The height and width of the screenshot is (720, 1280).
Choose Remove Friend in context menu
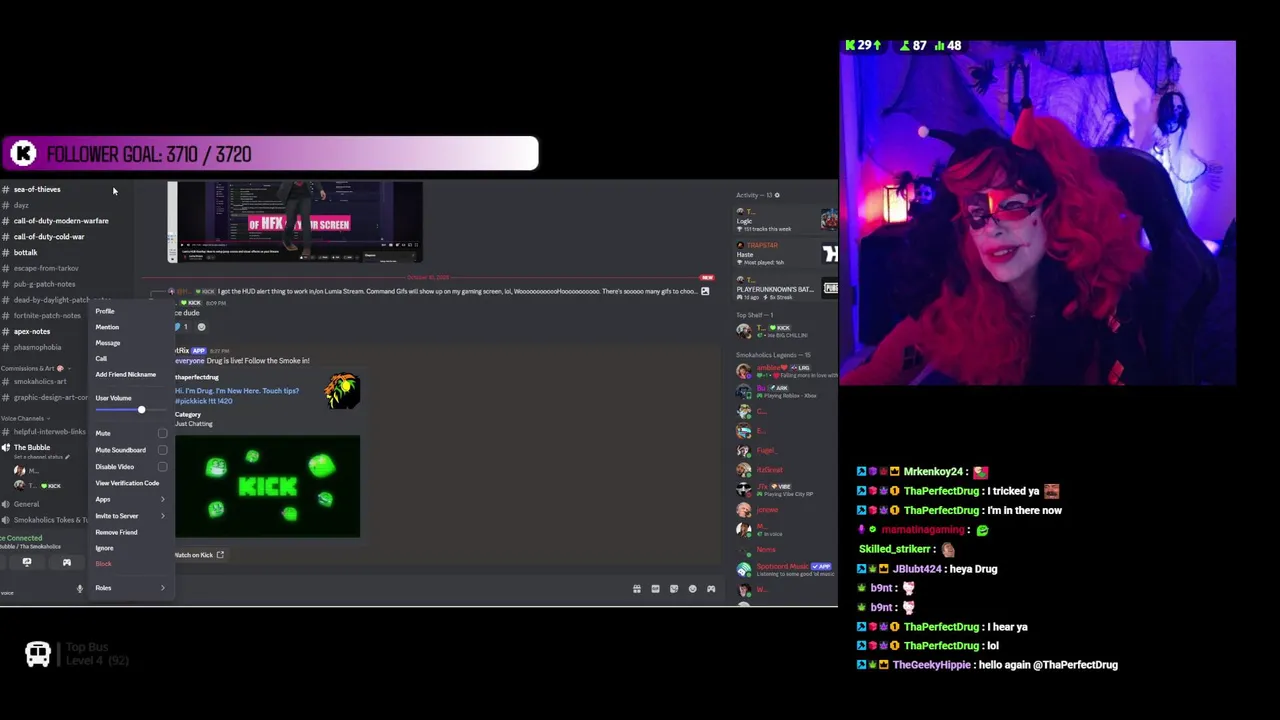pyautogui.click(x=116, y=532)
